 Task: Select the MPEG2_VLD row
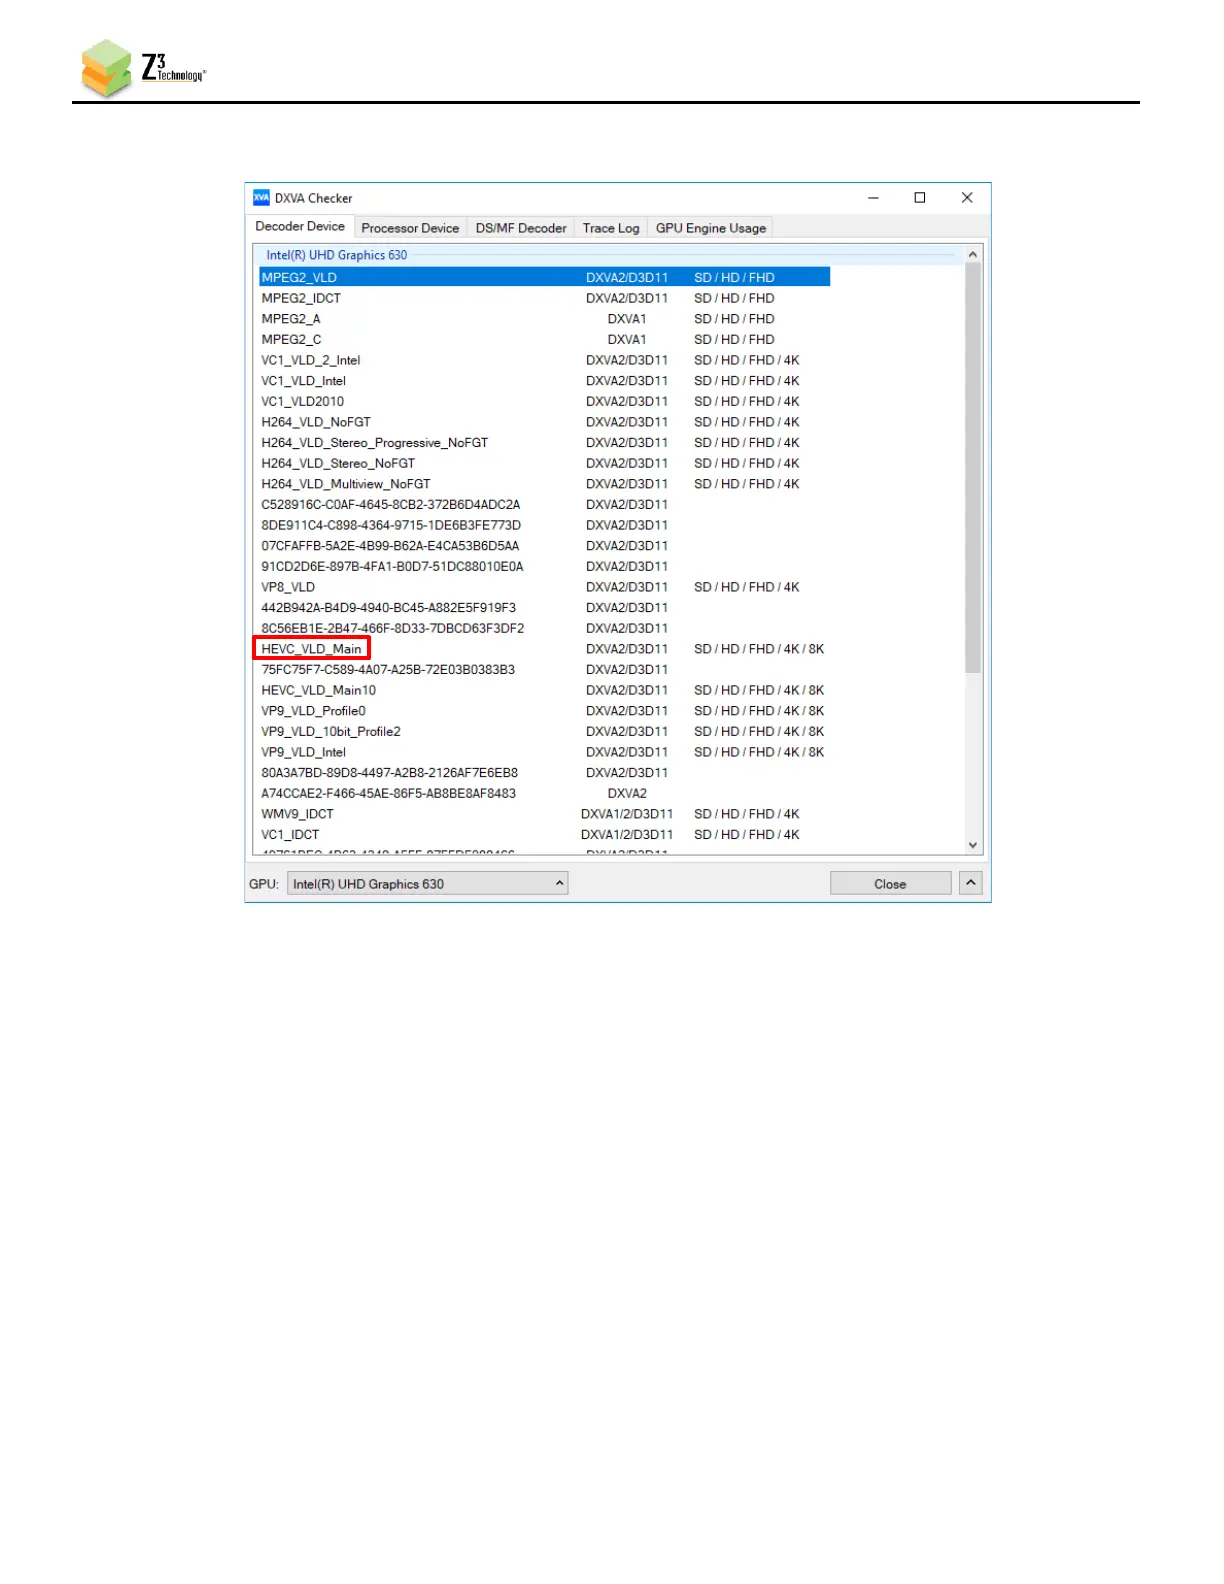tap(544, 277)
